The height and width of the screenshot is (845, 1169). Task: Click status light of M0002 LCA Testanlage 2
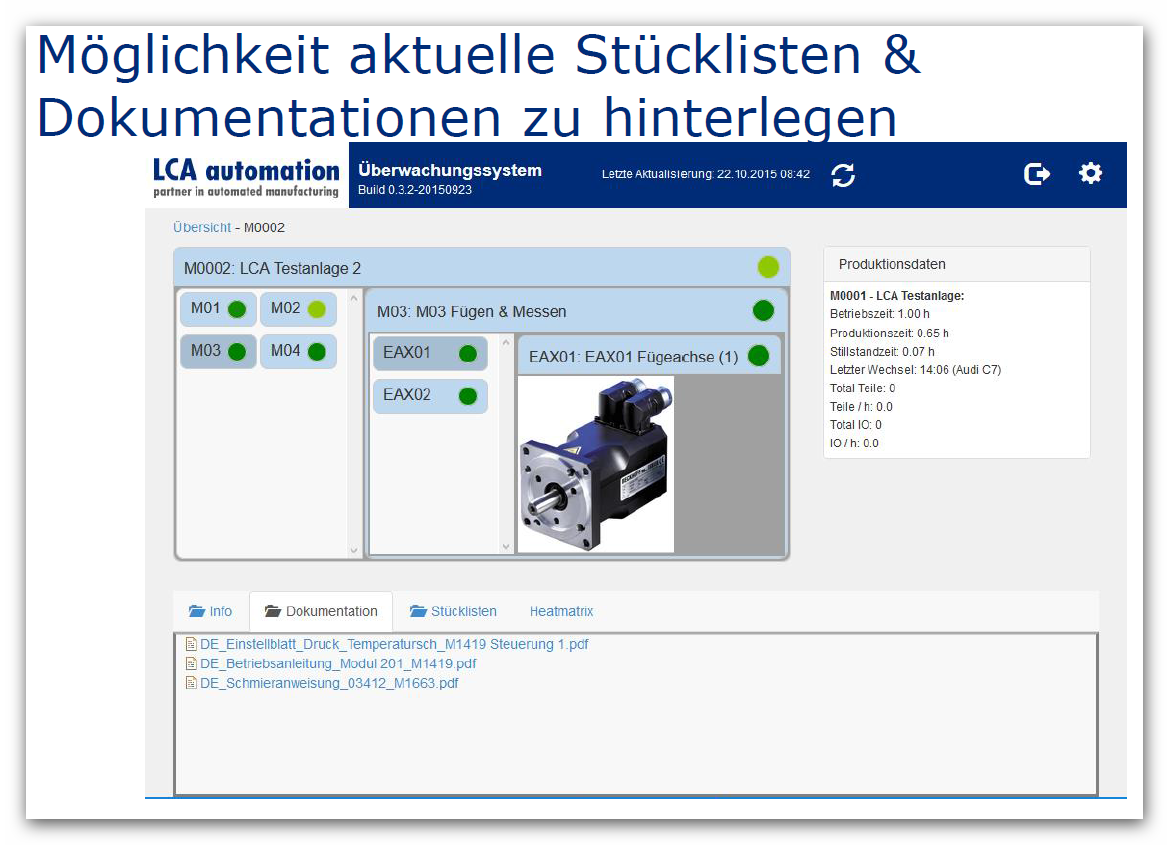tap(768, 267)
